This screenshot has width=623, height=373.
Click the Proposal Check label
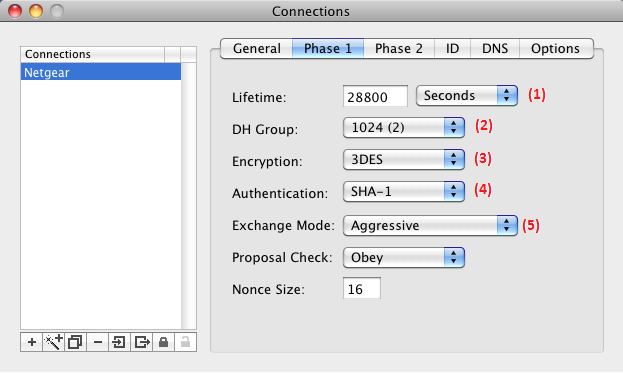click(x=282, y=258)
